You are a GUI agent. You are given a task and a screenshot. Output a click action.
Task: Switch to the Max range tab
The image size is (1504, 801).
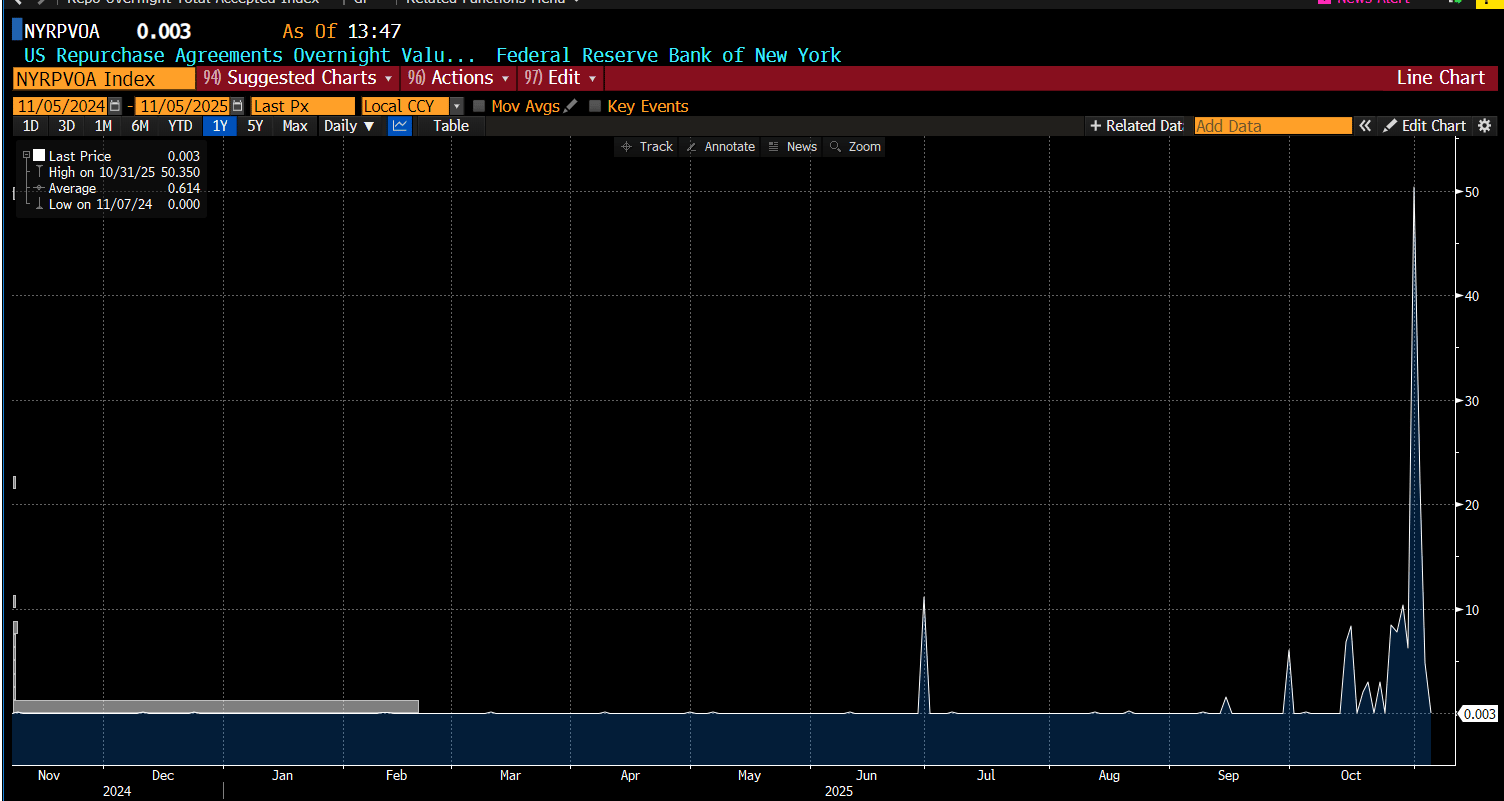(295, 126)
